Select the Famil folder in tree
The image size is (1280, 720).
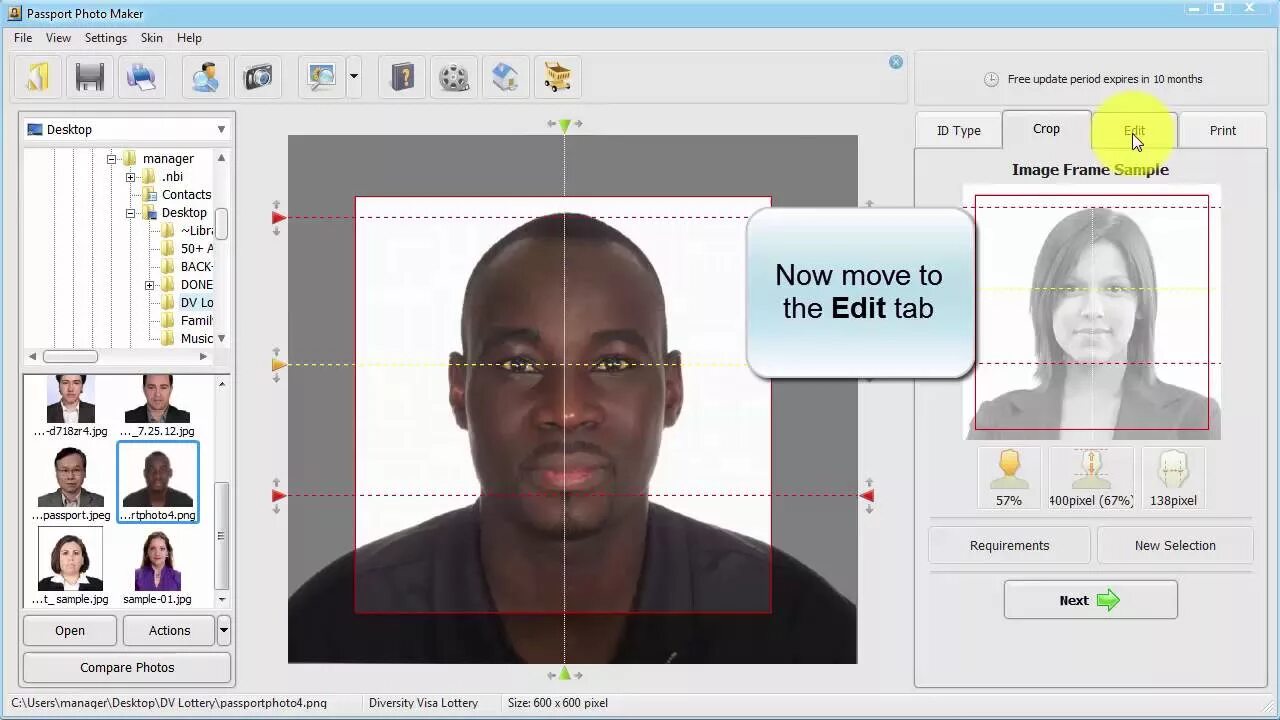point(197,321)
